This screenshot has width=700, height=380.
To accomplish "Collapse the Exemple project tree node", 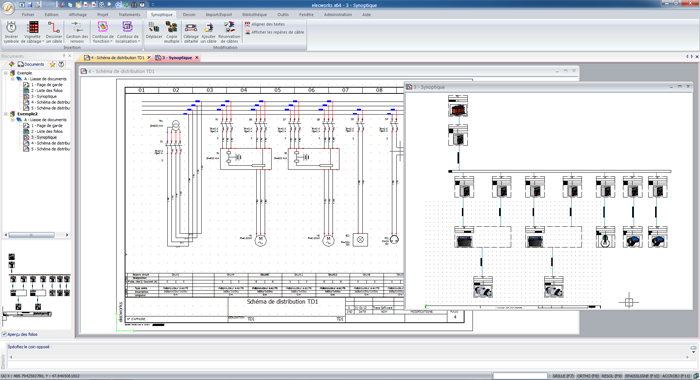I will click(6, 73).
